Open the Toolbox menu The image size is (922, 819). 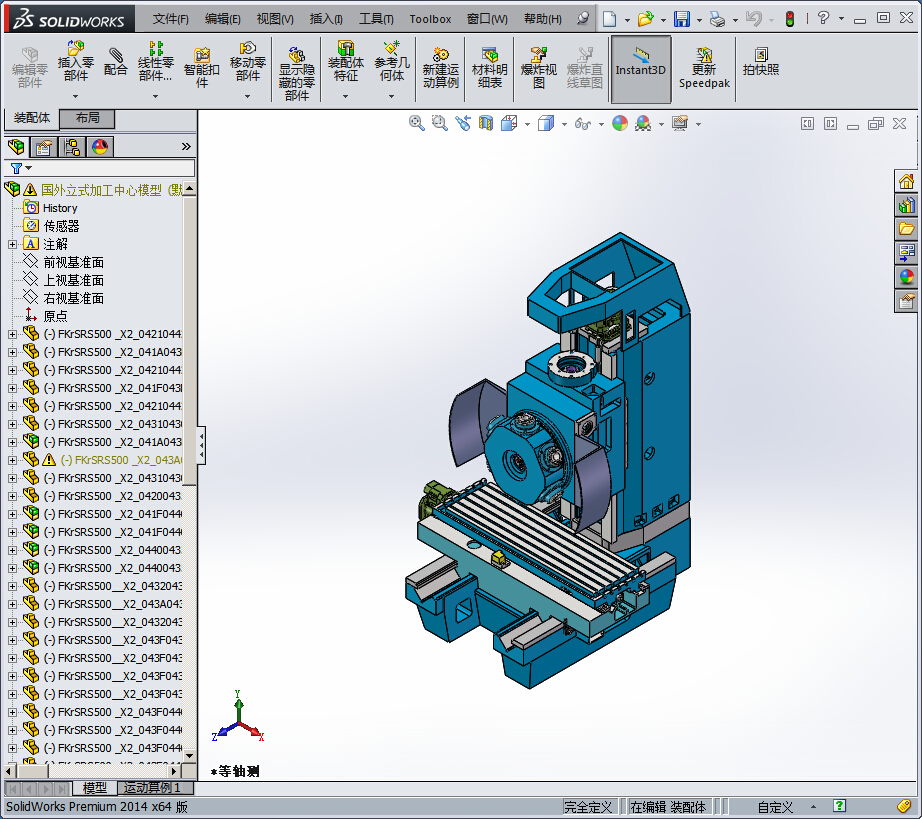click(430, 19)
